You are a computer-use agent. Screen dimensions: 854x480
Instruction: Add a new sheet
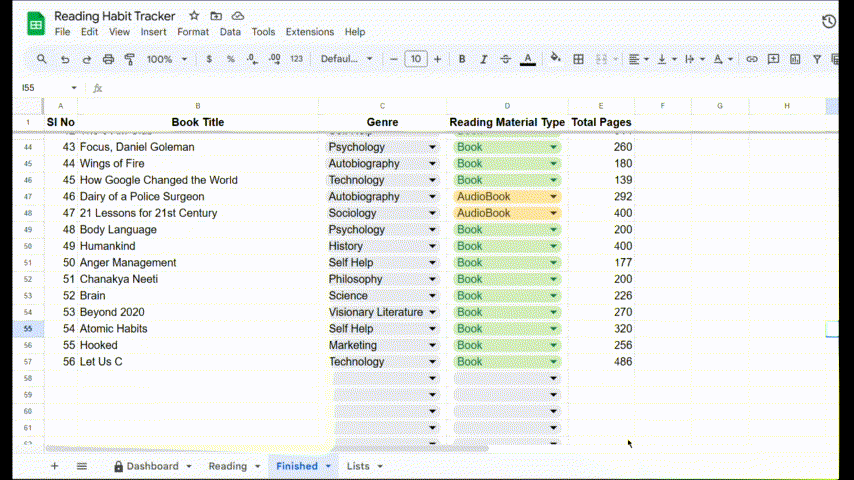[x=54, y=466]
